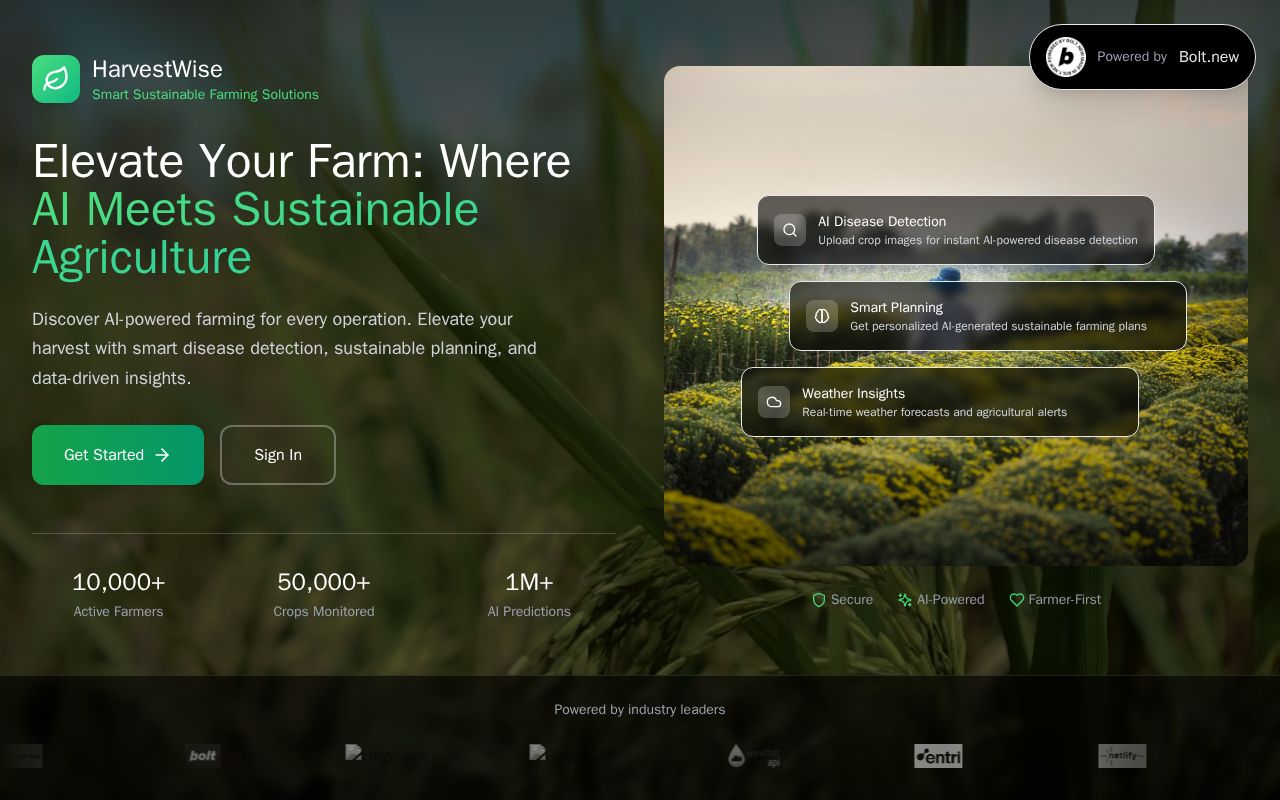Open the Smart Planning card

pyautogui.click(x=988, y=316)
